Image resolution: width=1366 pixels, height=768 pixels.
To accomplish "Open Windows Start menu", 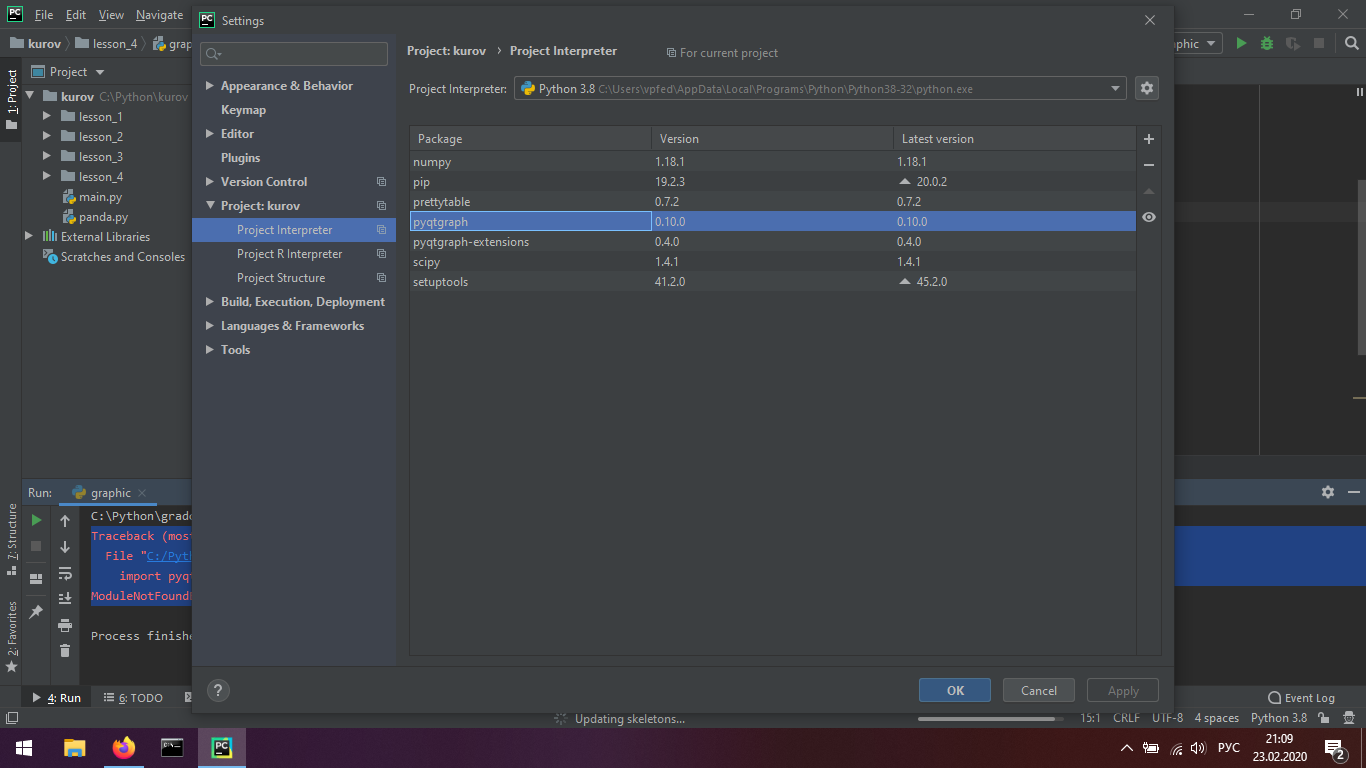I will [24, 748].
